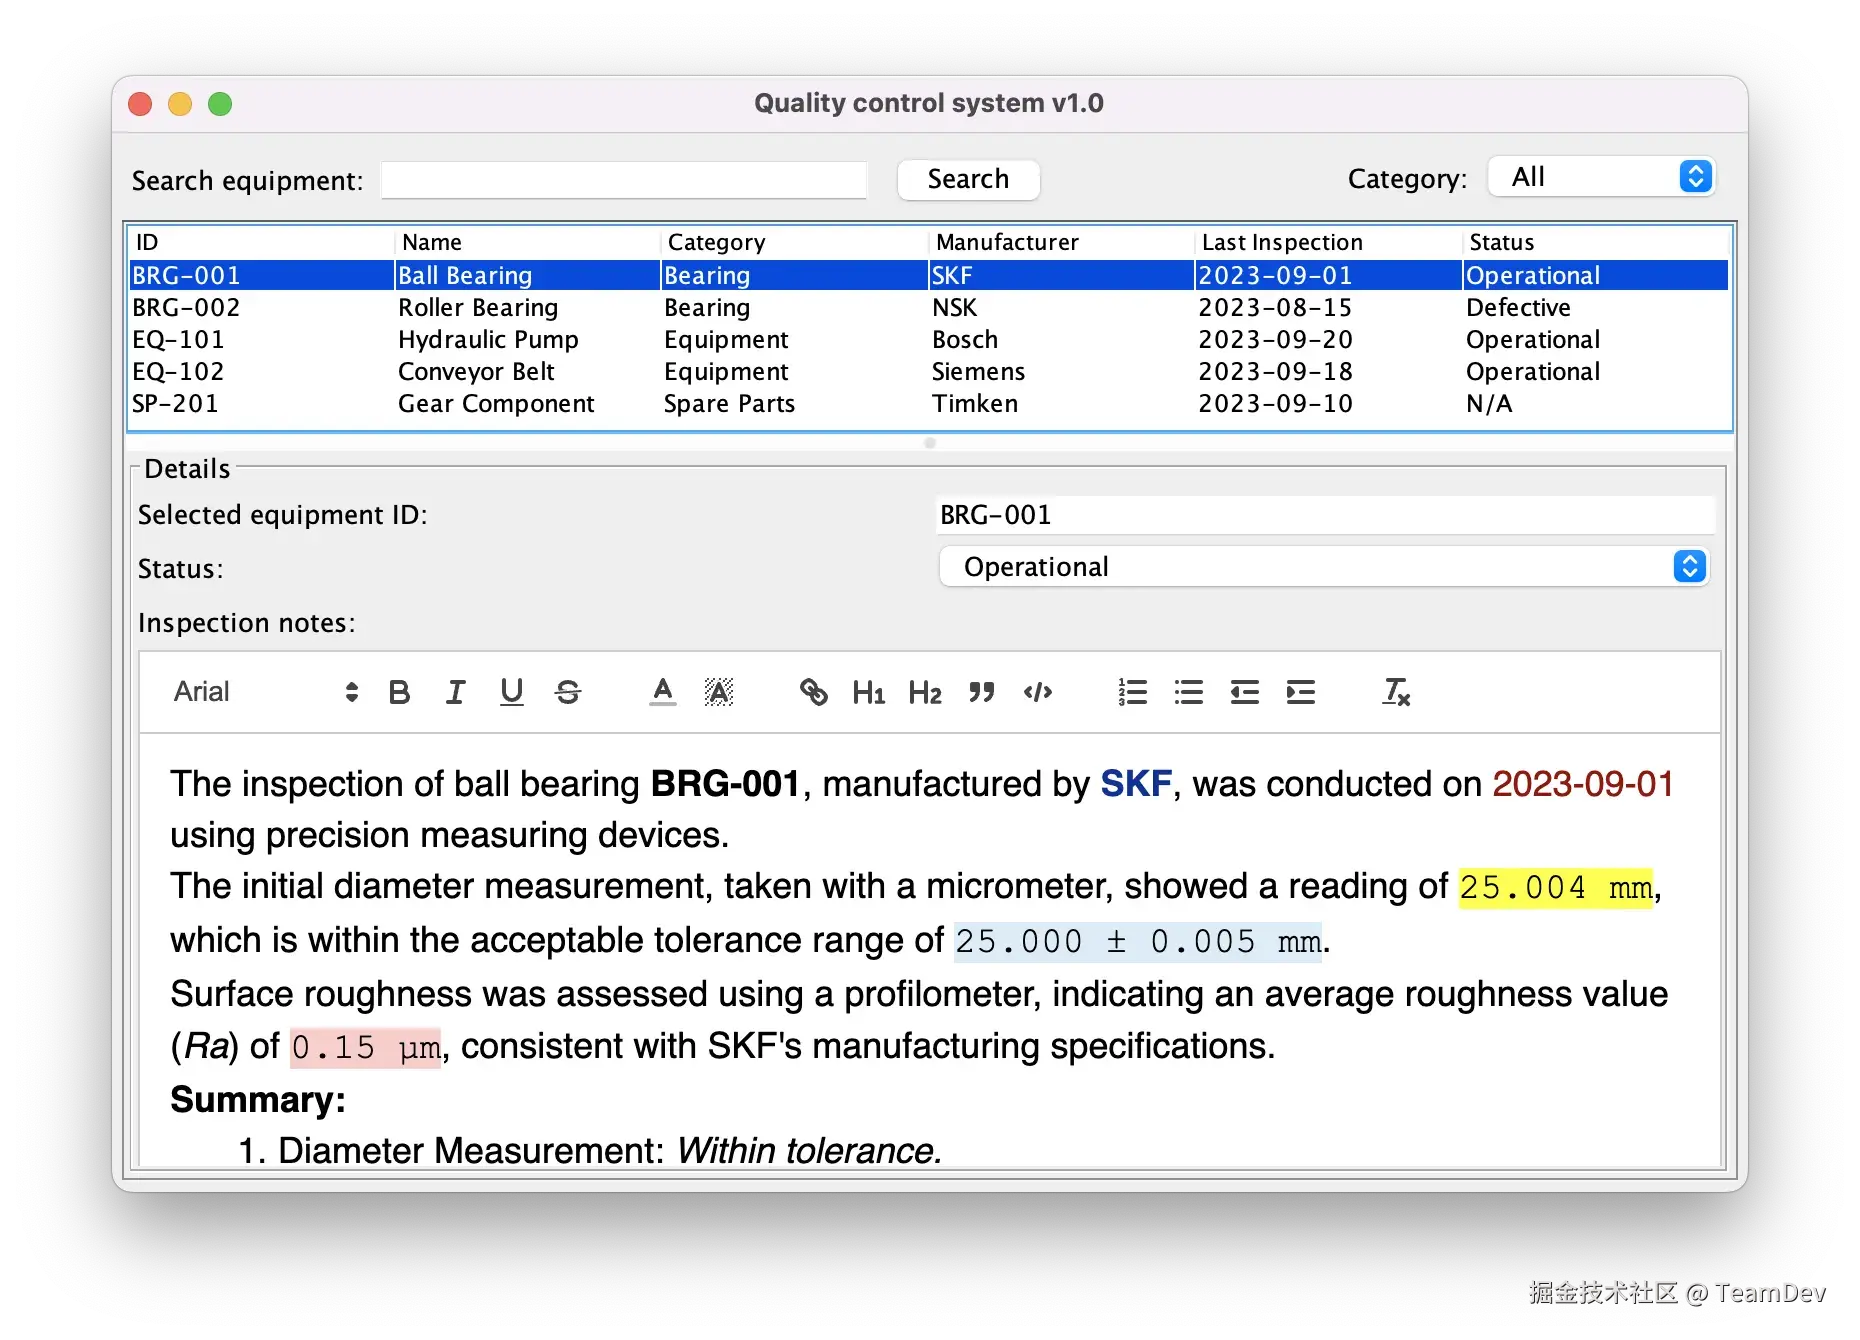1860x1340 pixels.
Task: Apply italic formatting
Action: (456, 692)
